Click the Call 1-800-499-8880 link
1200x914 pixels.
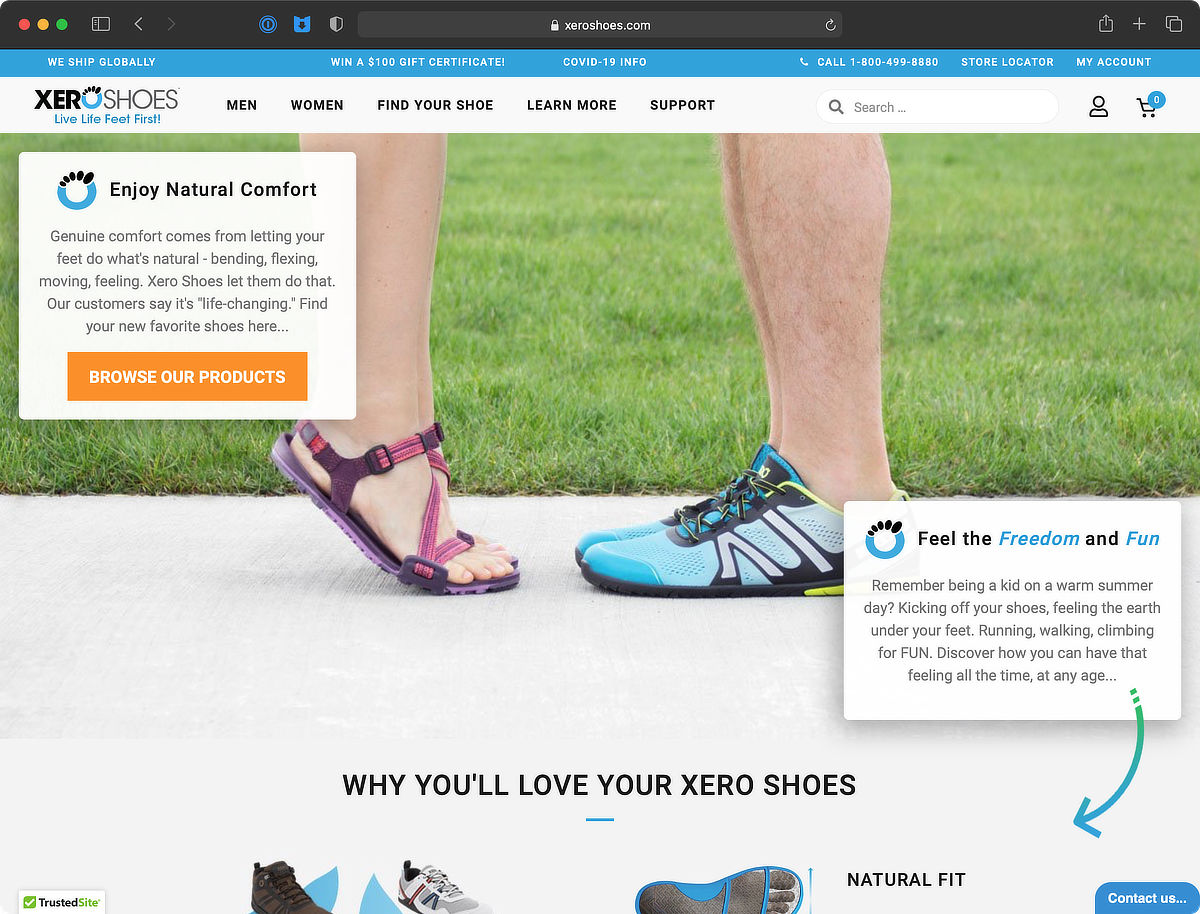[x=878, y=62]
